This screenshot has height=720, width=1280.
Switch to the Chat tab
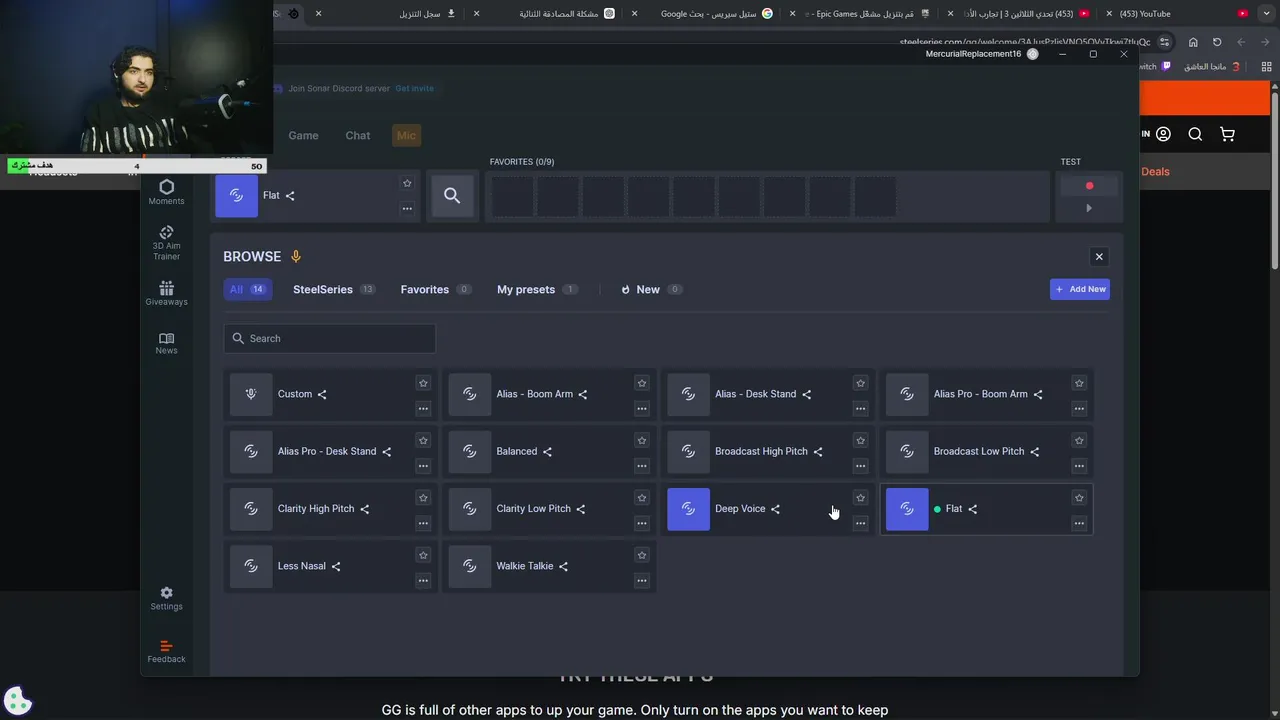[358, 135]
